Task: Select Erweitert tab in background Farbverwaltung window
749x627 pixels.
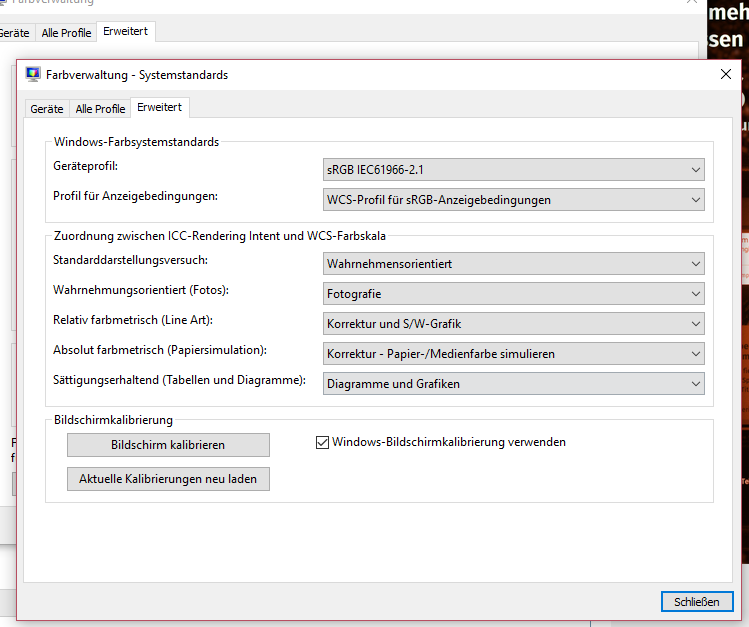Action: (x=126, y=32)
